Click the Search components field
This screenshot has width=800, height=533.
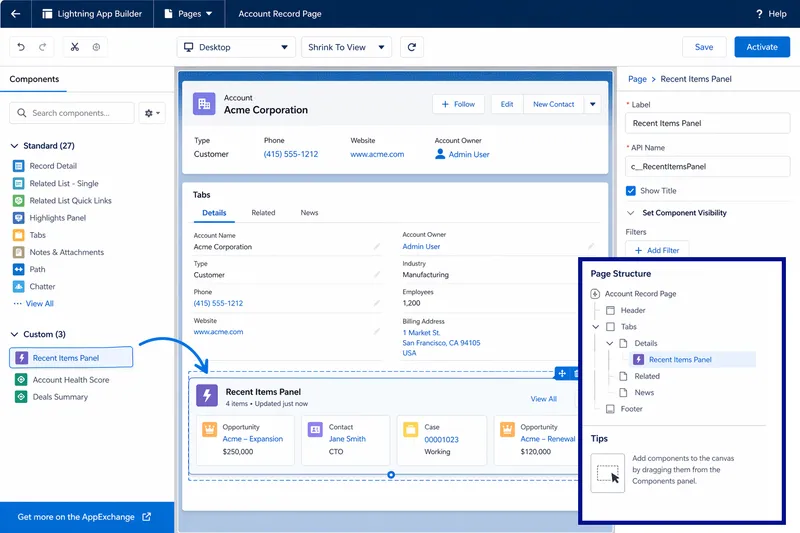72,113
